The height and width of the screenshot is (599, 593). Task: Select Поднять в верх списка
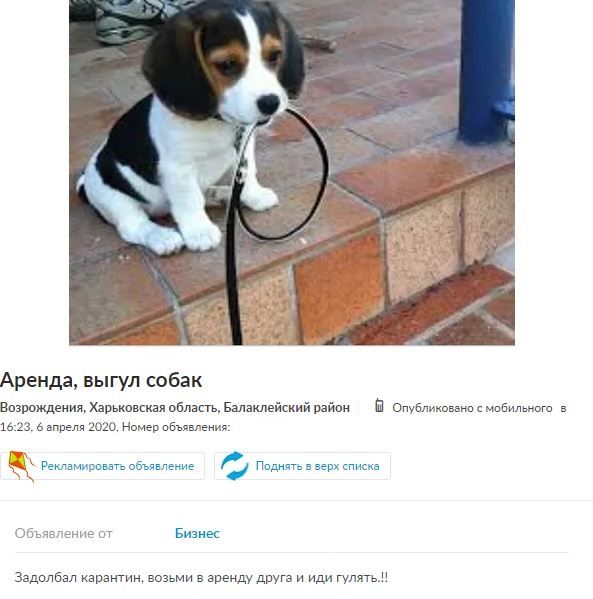318,466
